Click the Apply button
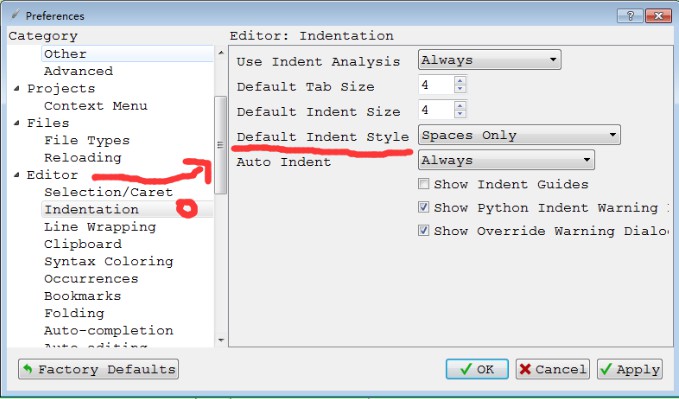 point(630,369)
